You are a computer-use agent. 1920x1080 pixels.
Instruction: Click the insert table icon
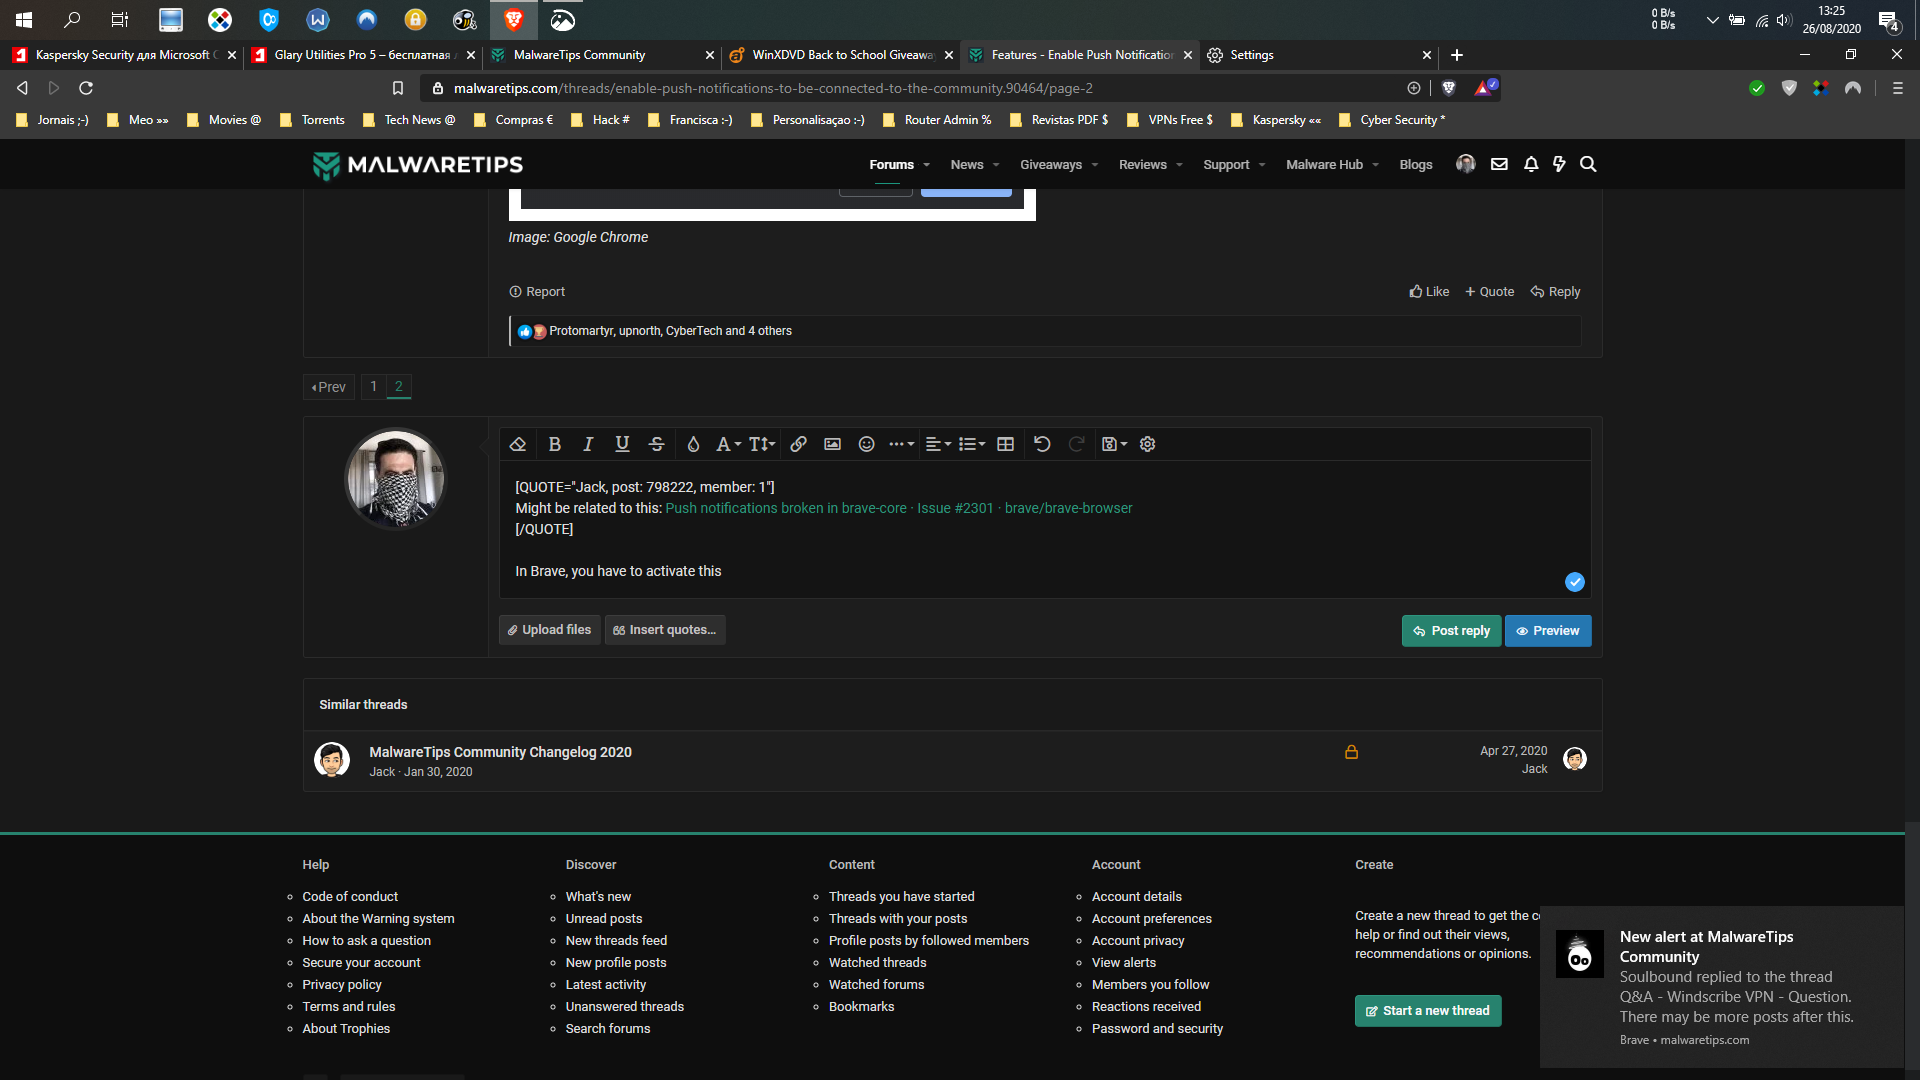click(x=1005, y=444)
